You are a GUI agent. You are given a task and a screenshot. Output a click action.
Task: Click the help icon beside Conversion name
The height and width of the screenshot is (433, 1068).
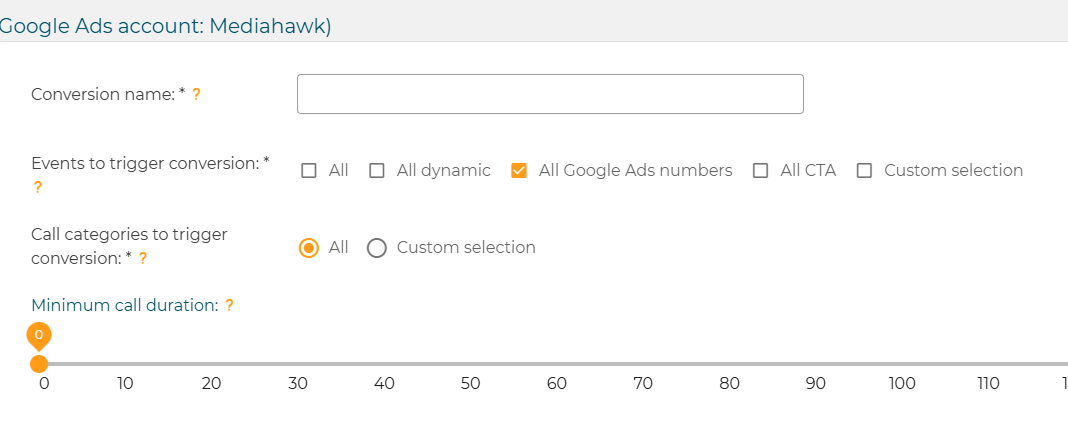pyautogui.click(x=196, y=95)
